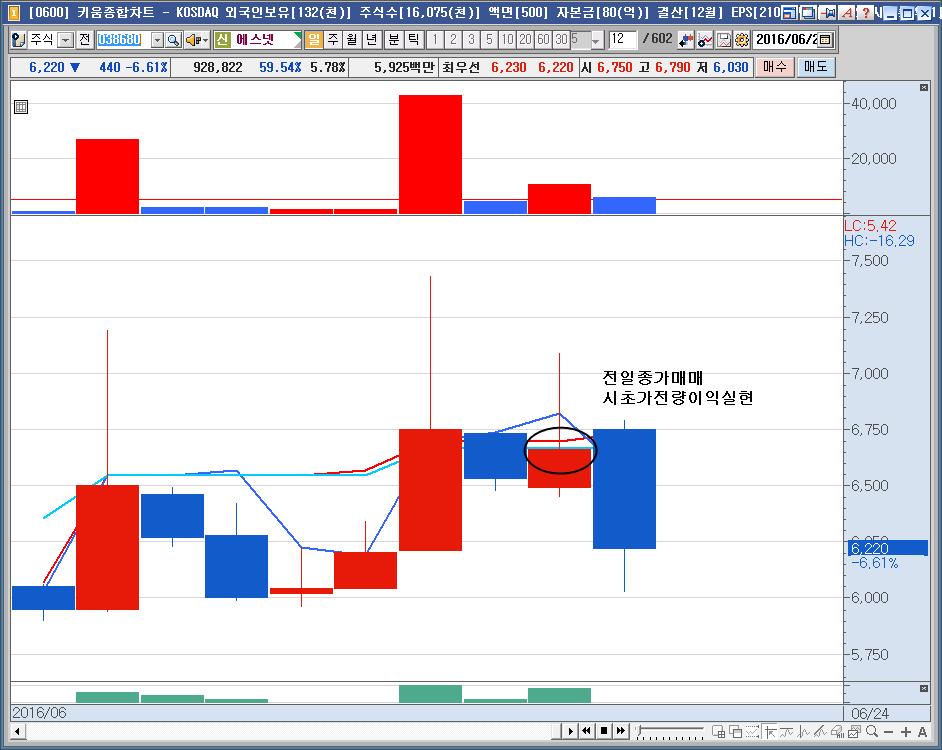The image size is (942, 750).
Task: Zoom in with the plus icon
Action: click(x=905, y=731)
